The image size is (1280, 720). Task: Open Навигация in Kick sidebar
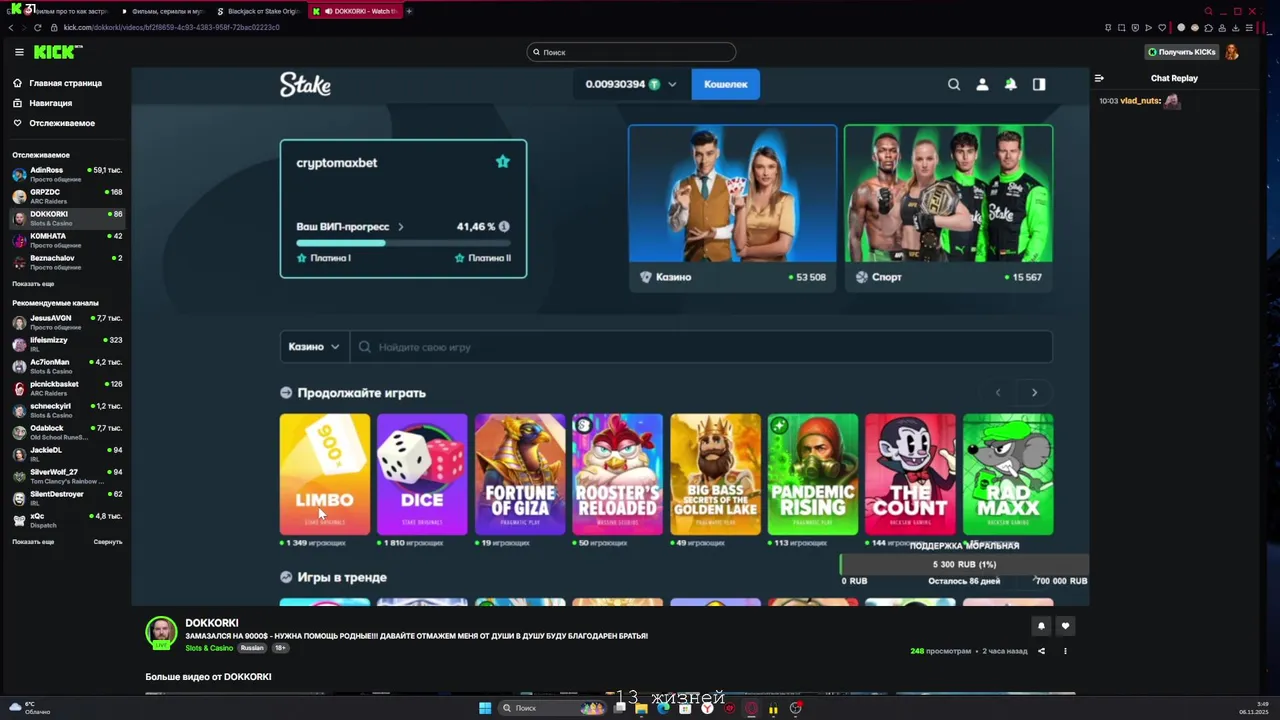43,103
